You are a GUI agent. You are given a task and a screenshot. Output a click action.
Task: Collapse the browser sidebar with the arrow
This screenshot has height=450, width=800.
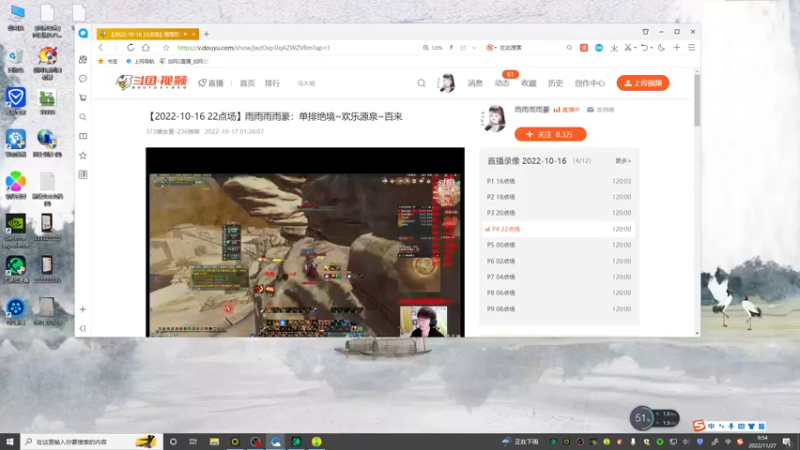(x=83, y=328)
